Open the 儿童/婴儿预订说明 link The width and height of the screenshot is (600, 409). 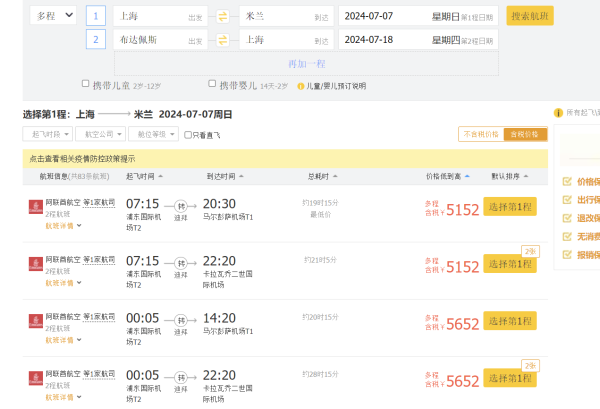click(x=336, y=86)
